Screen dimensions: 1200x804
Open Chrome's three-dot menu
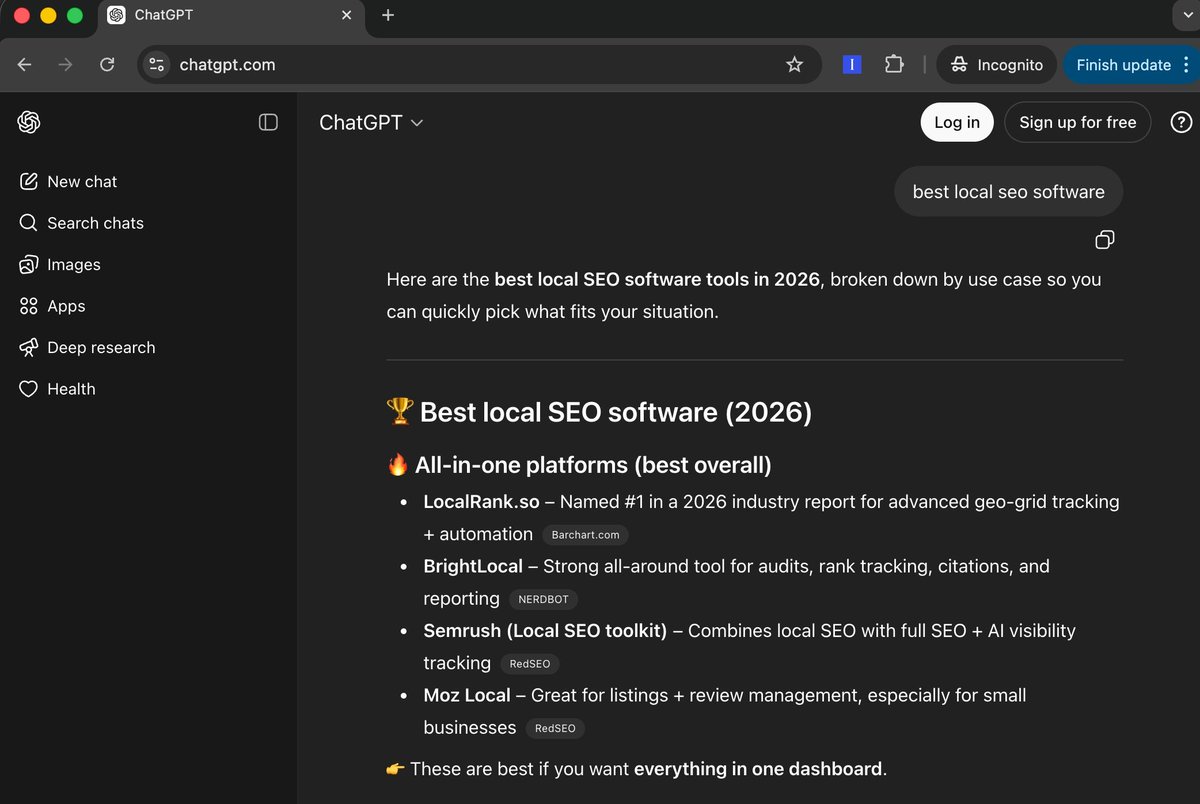tap(1188, 64)
